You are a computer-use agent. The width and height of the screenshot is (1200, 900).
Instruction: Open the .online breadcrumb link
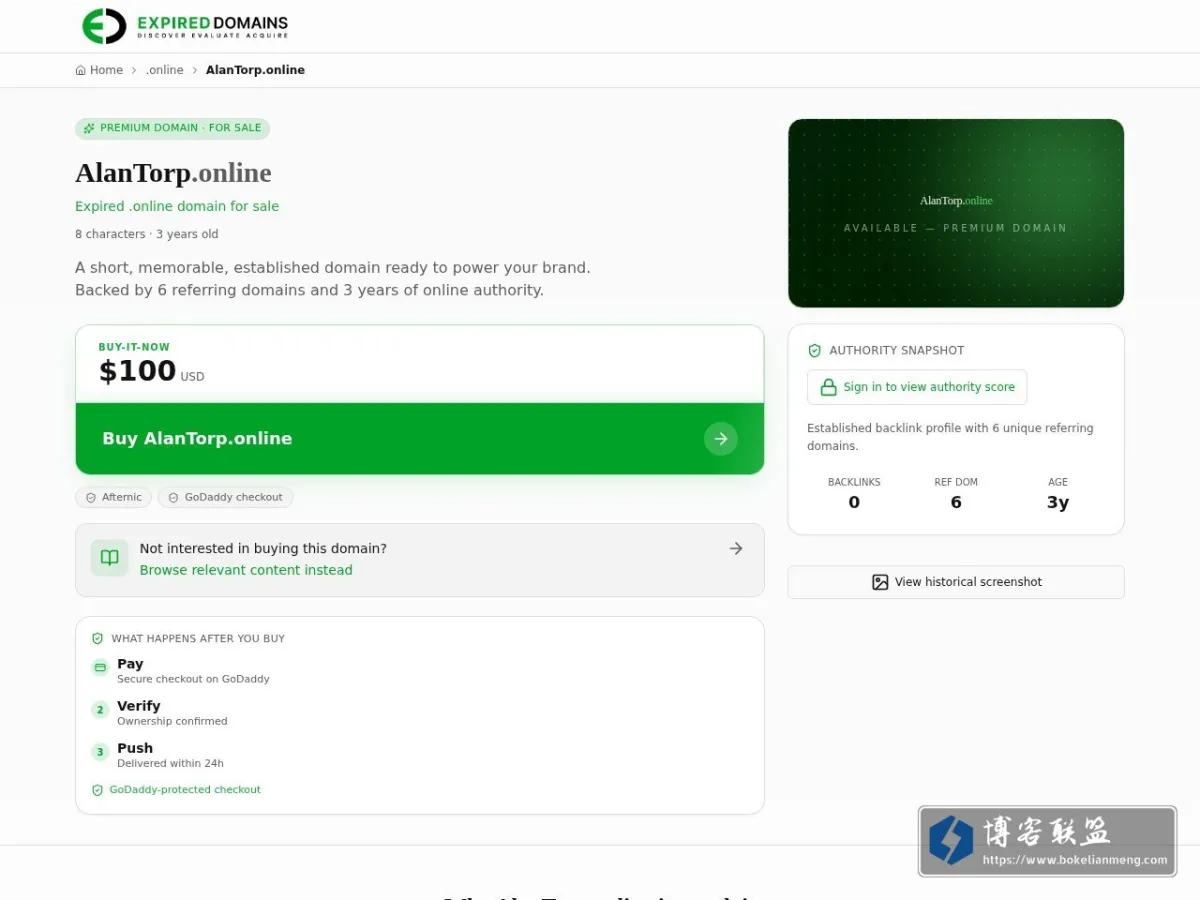tap(165, 70)
